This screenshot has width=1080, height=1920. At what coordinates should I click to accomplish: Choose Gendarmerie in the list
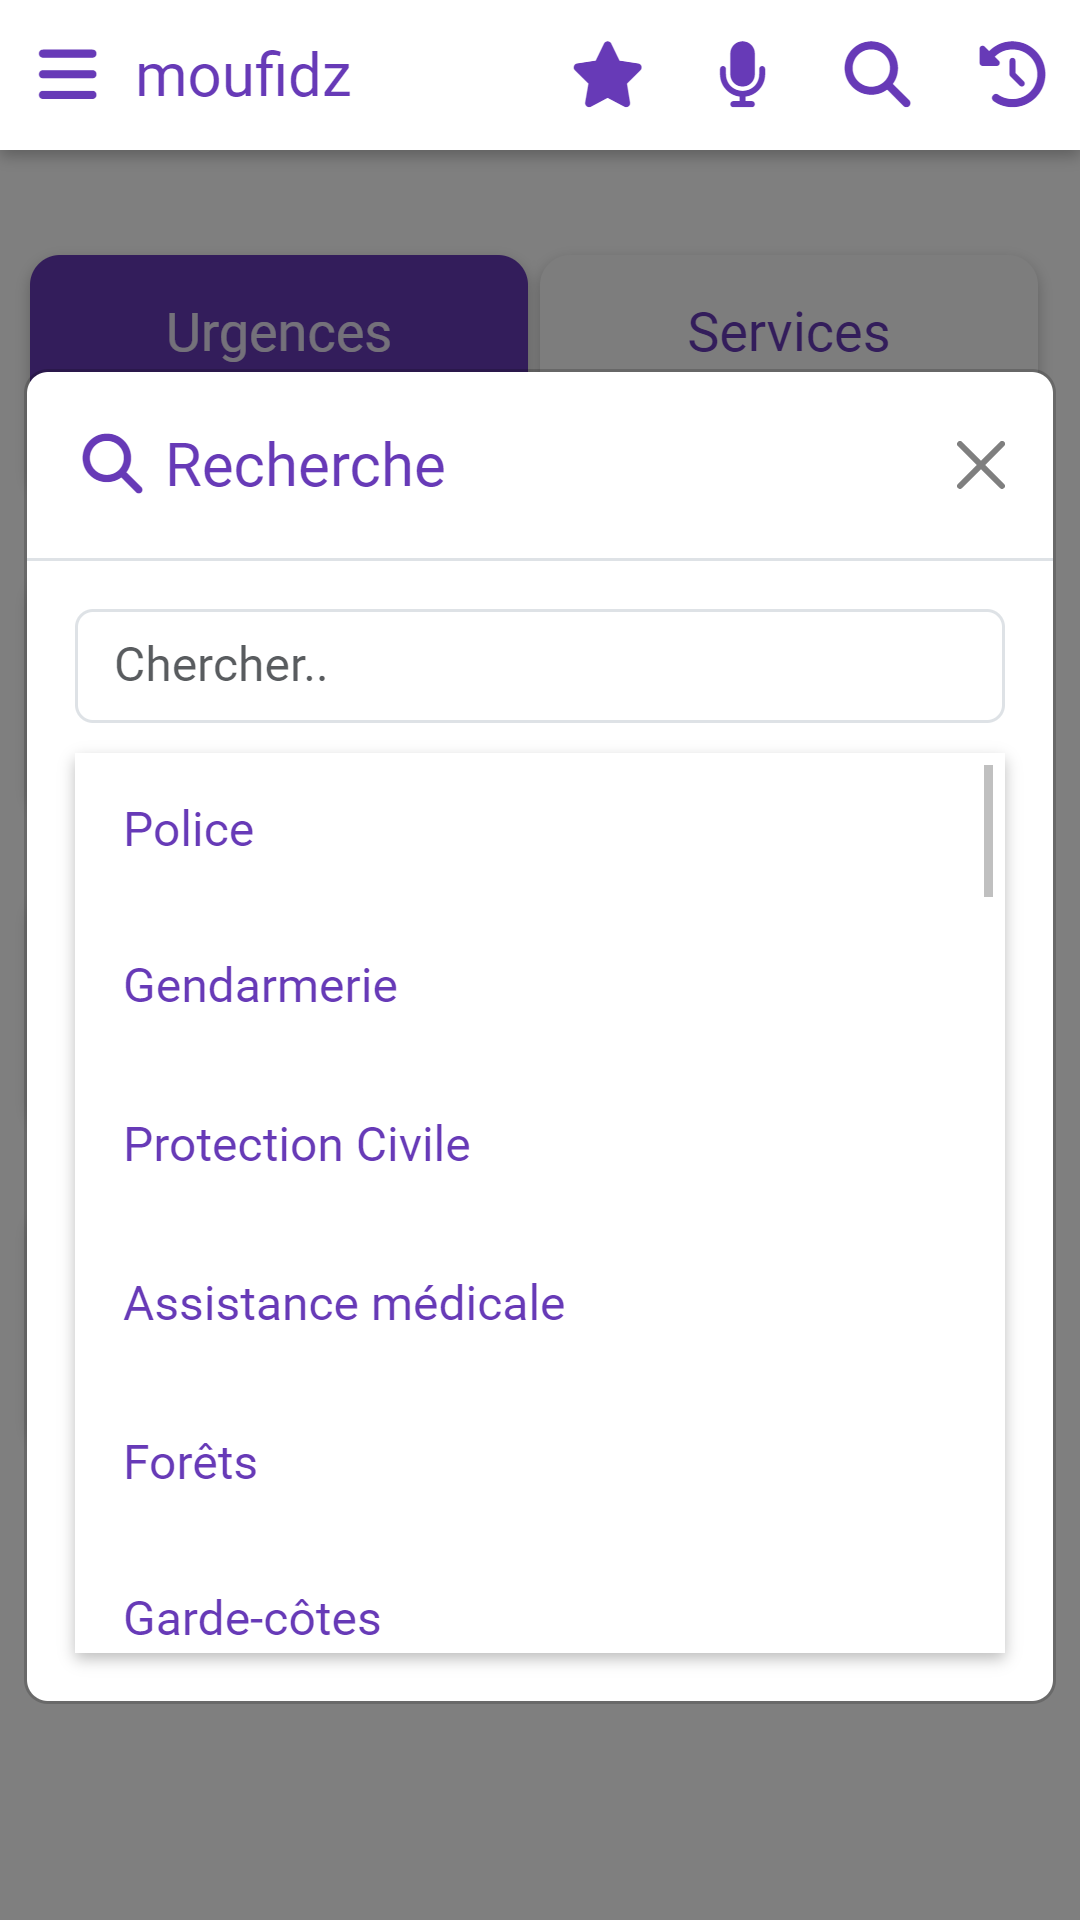point(261,986)
